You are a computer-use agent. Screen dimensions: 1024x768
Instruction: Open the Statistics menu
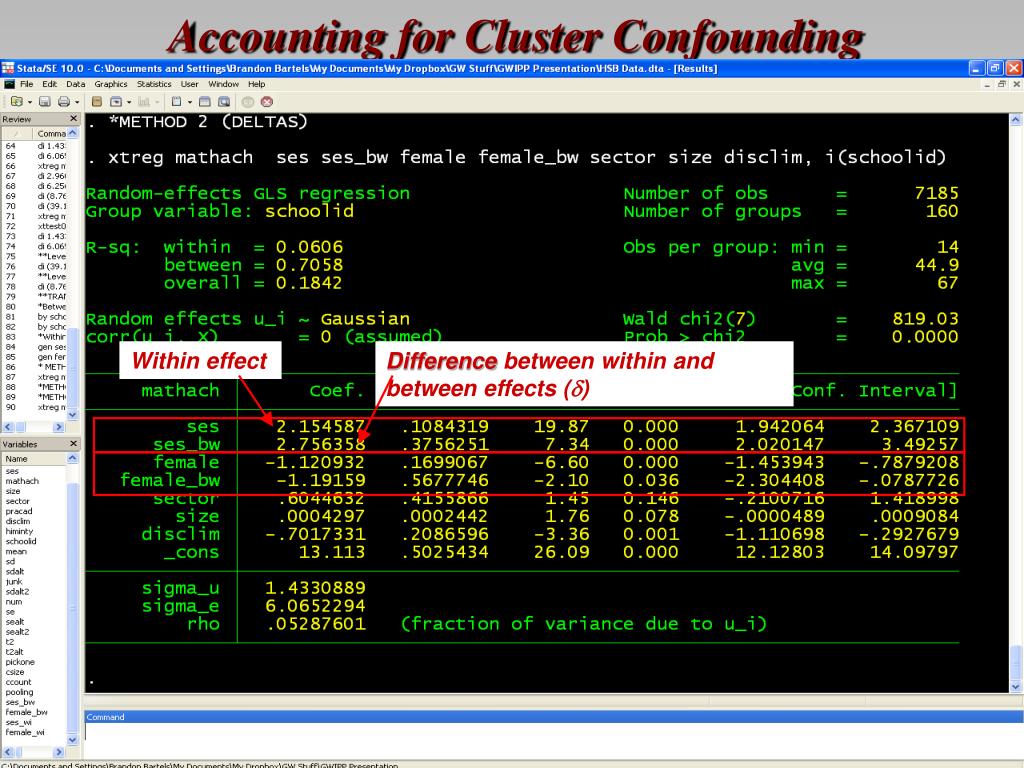point(154,84)
